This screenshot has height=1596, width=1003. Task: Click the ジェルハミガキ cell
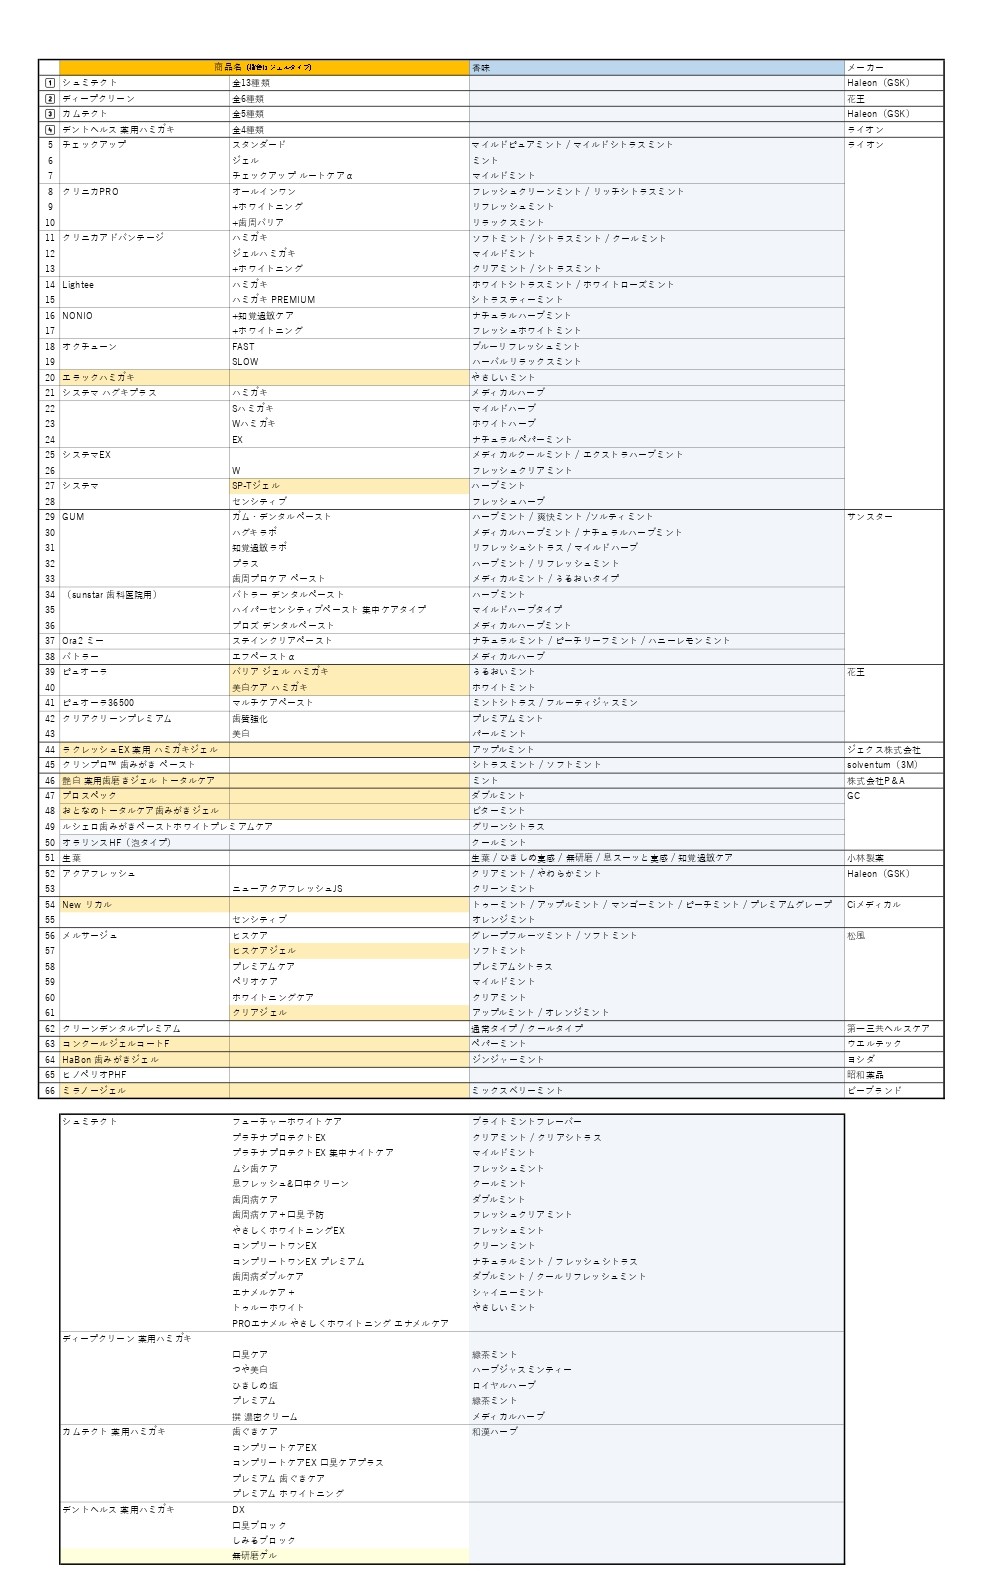pyautogui.click(x=349, y=253)
